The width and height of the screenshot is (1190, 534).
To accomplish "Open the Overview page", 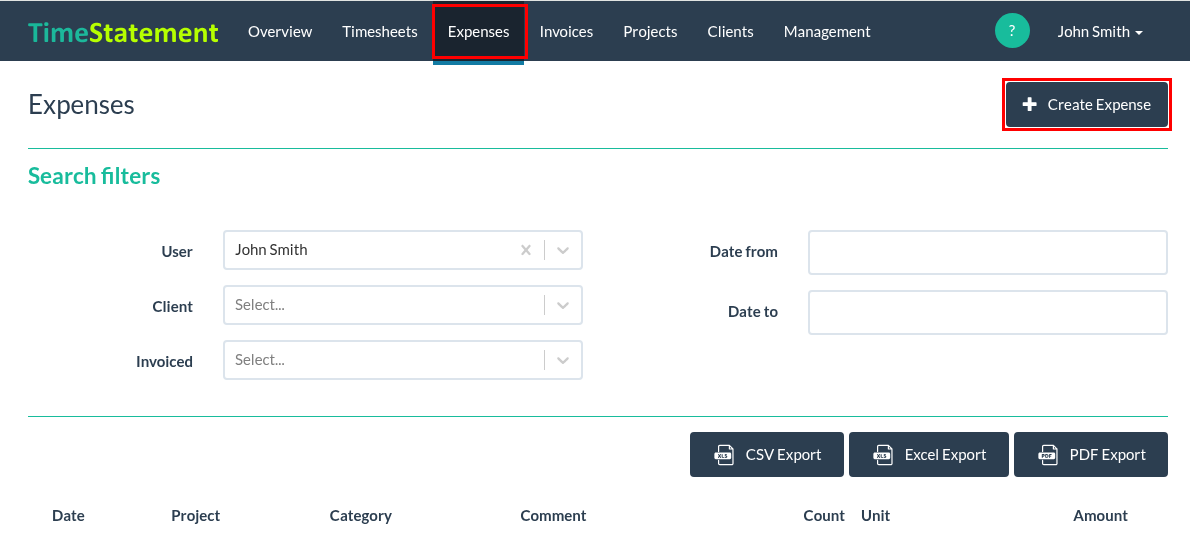I will click(x=280, y=32).
